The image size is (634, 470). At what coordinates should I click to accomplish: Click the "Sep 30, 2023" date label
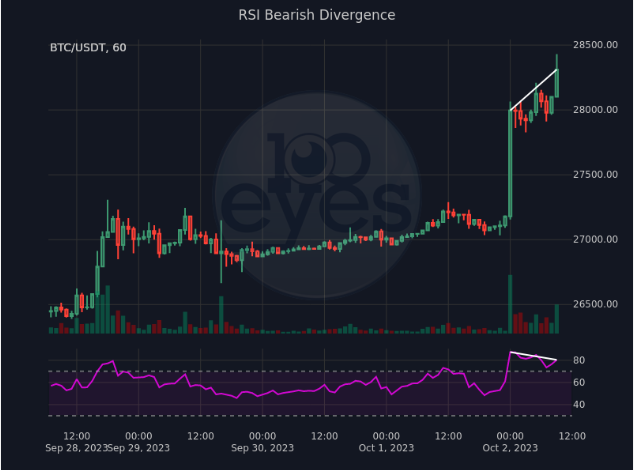click(x=262, y=448)
